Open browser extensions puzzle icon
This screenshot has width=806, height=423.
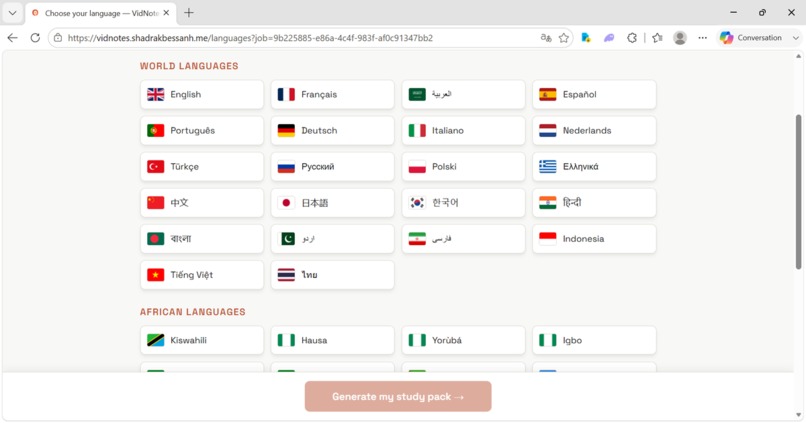pyautogui.click(x=632, y=38)
